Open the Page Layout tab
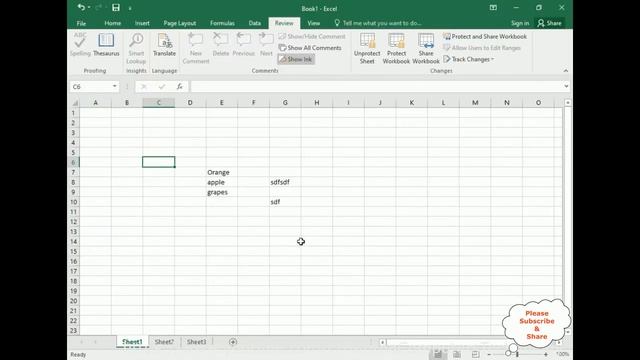640x360 pixels. click(180, 23)
